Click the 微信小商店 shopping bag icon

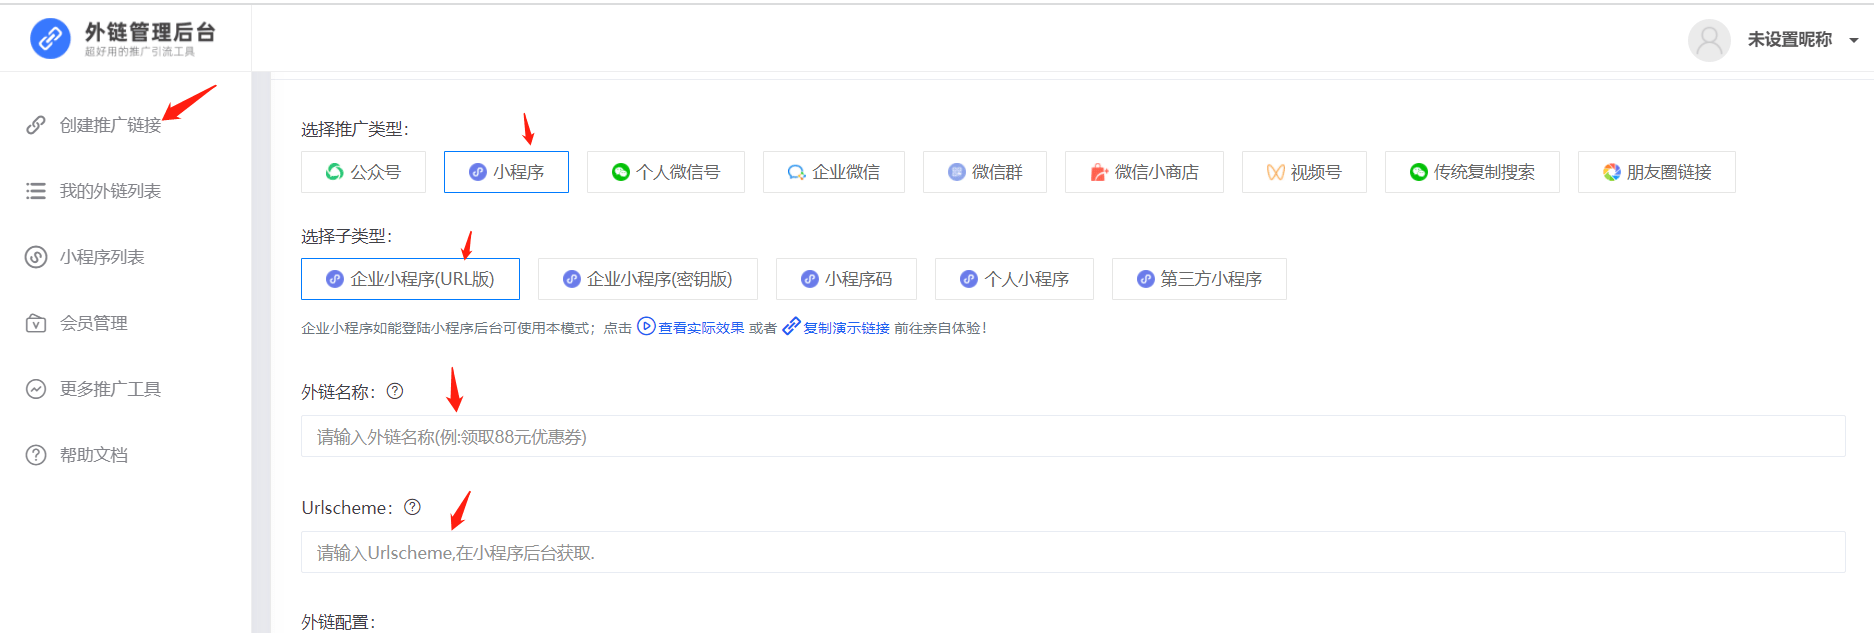tap(1099, 172)
